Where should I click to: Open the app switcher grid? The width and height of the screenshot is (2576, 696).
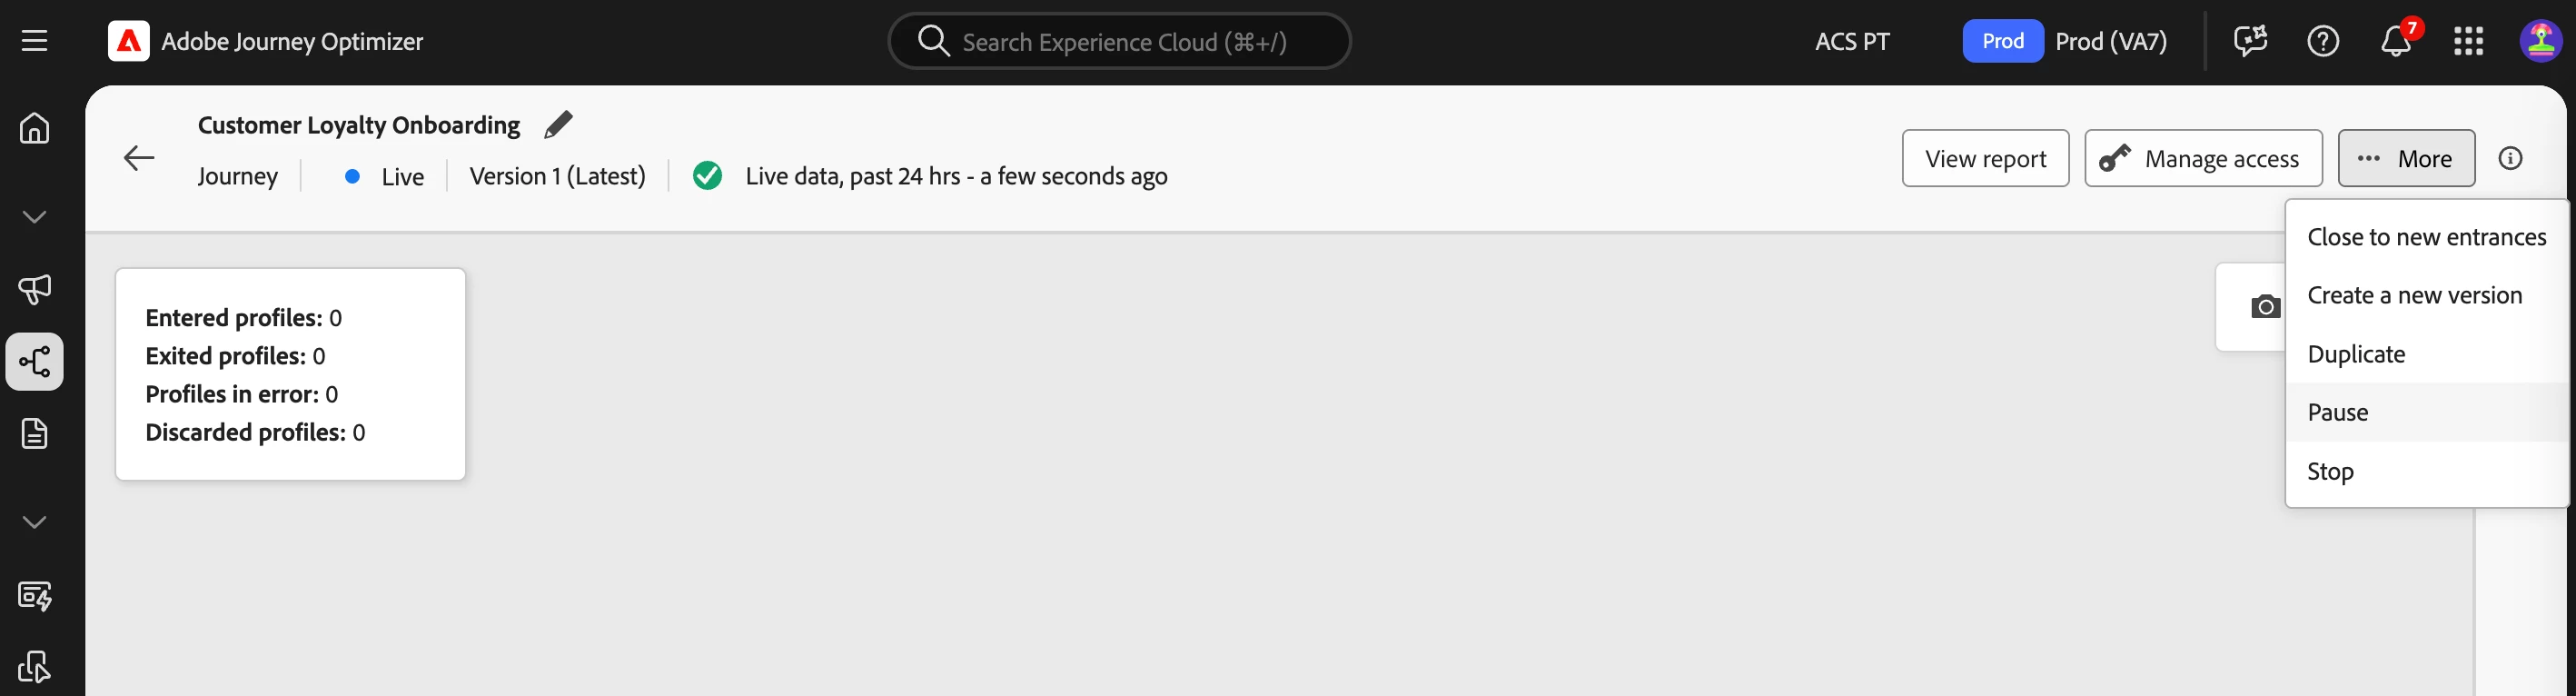point(2468,41)
